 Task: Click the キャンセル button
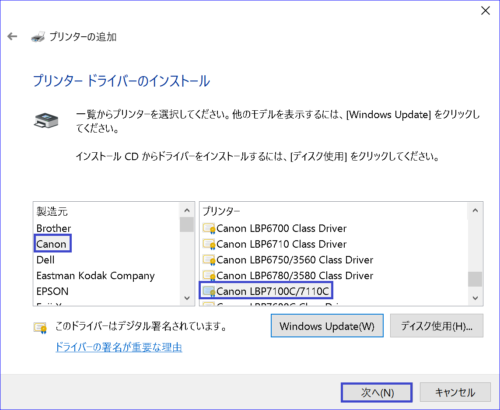pyautogui.click(x=455, y=392)
